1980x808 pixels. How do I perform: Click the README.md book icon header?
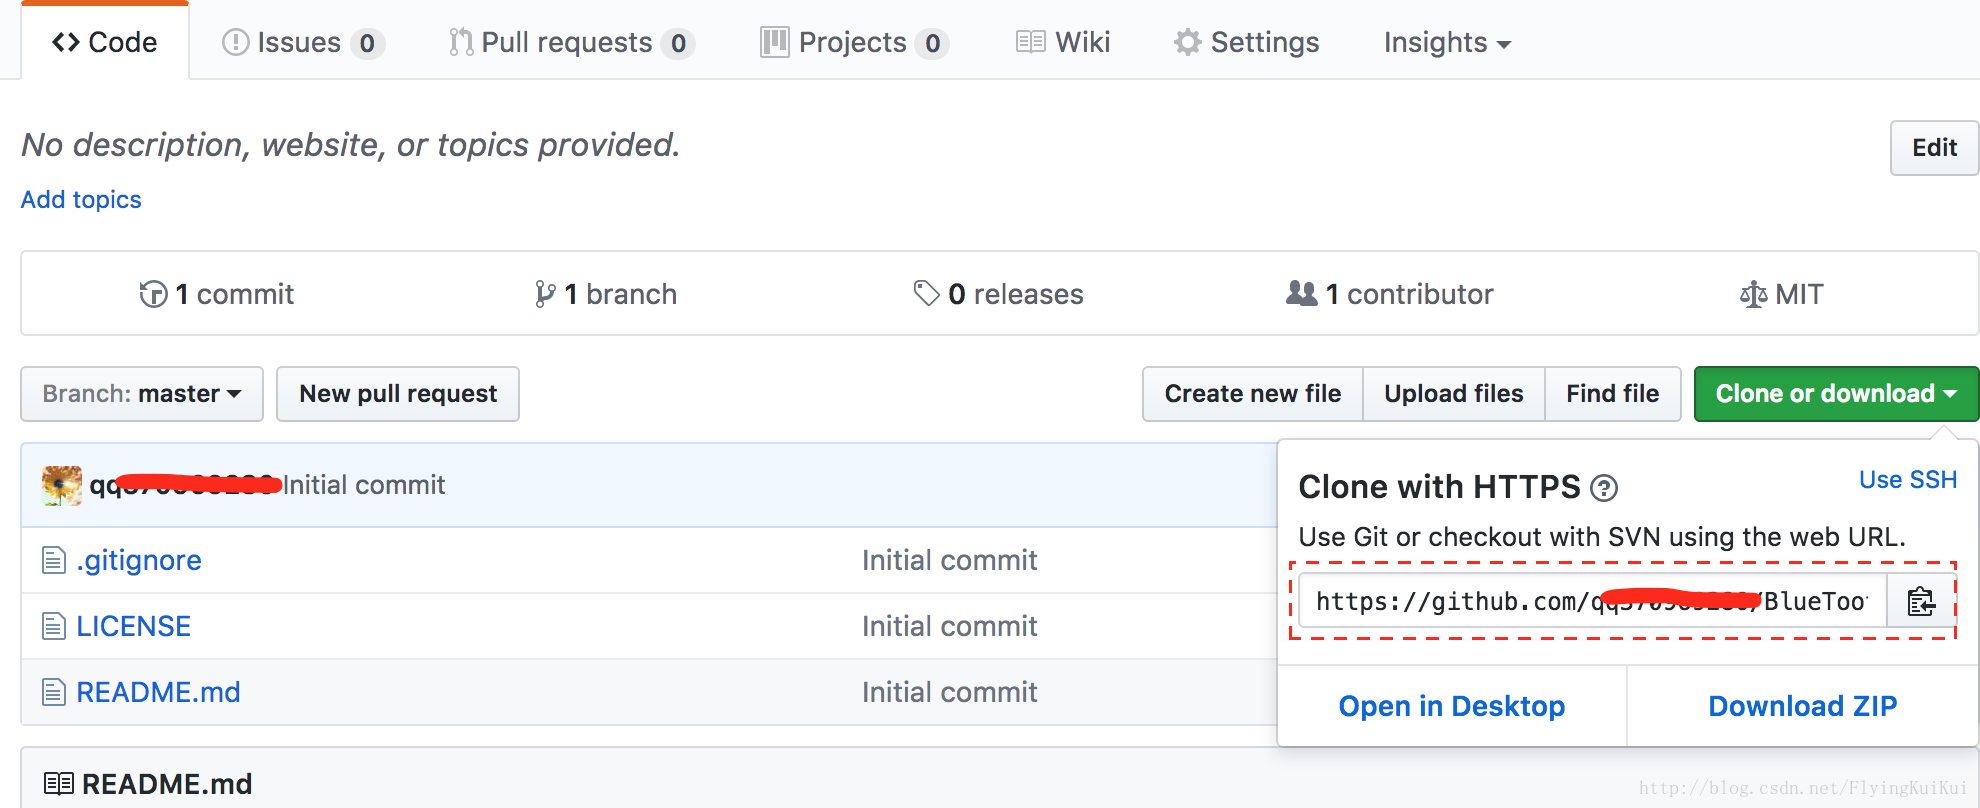click(59, 783)
